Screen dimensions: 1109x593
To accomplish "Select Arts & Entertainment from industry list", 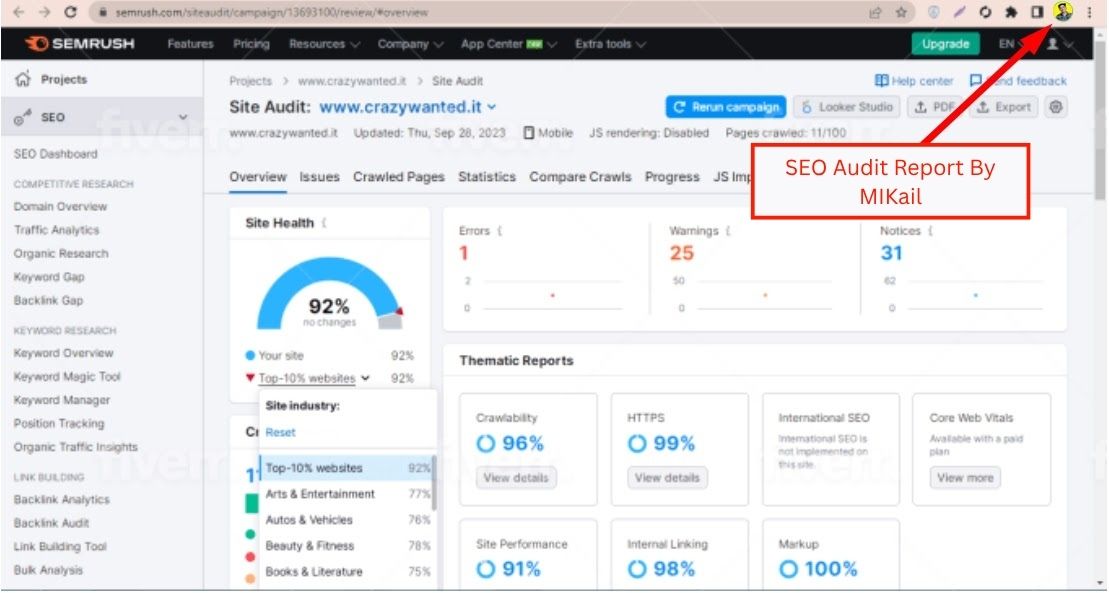I will [x=320, y=494].
